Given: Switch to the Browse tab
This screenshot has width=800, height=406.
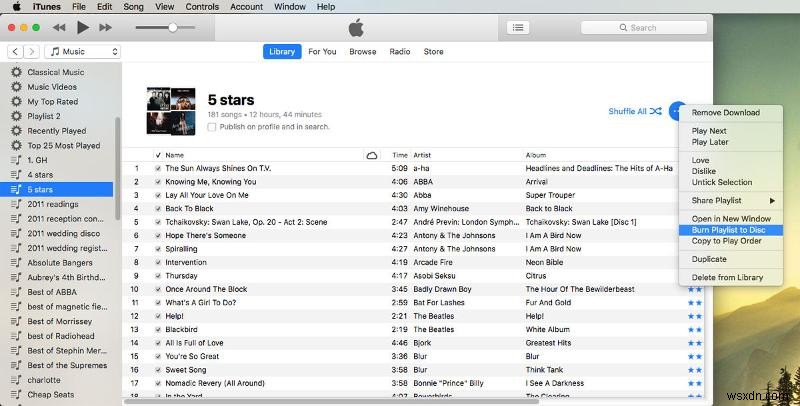Looking at the screenshot, I should (363, 52).
